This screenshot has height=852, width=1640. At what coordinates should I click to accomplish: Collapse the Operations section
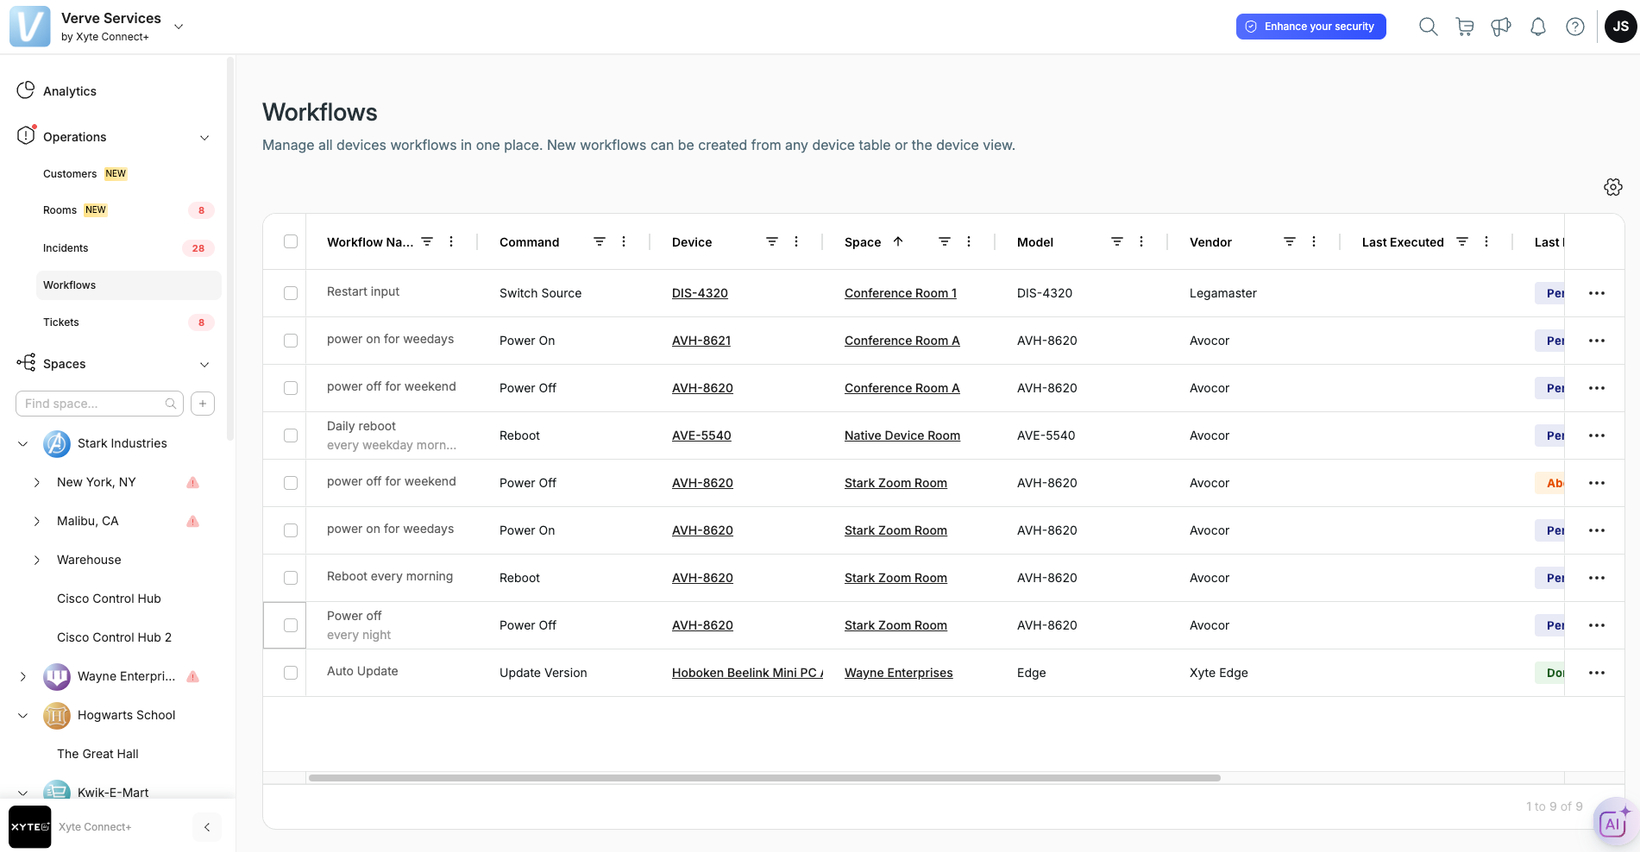(204, 138)
